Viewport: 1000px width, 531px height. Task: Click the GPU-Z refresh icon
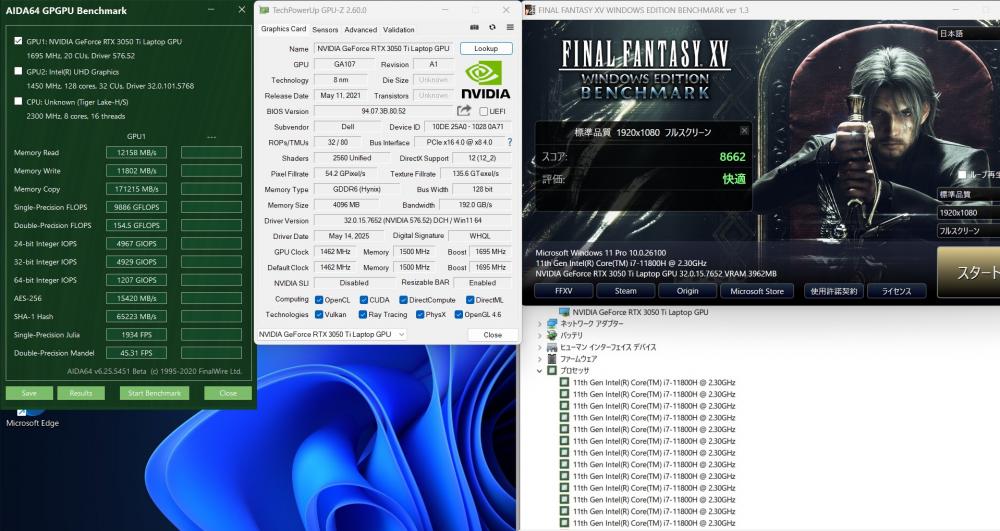492,27
